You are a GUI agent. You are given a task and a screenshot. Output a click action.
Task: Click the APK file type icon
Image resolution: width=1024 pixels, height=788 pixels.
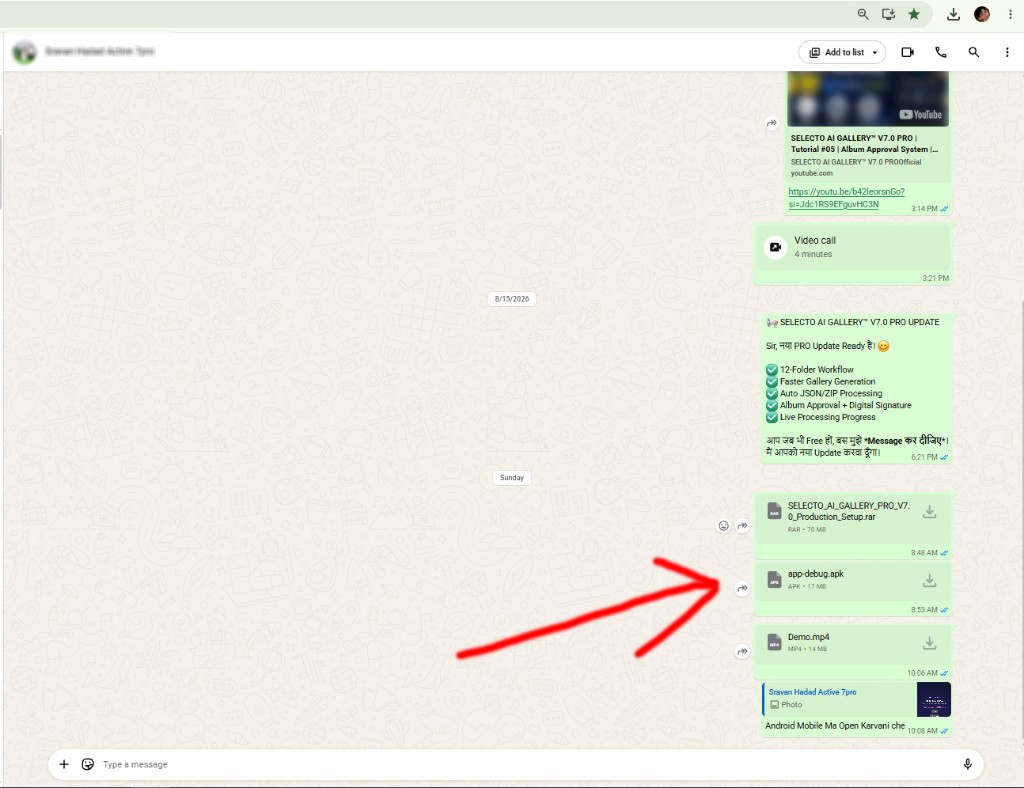774,580
